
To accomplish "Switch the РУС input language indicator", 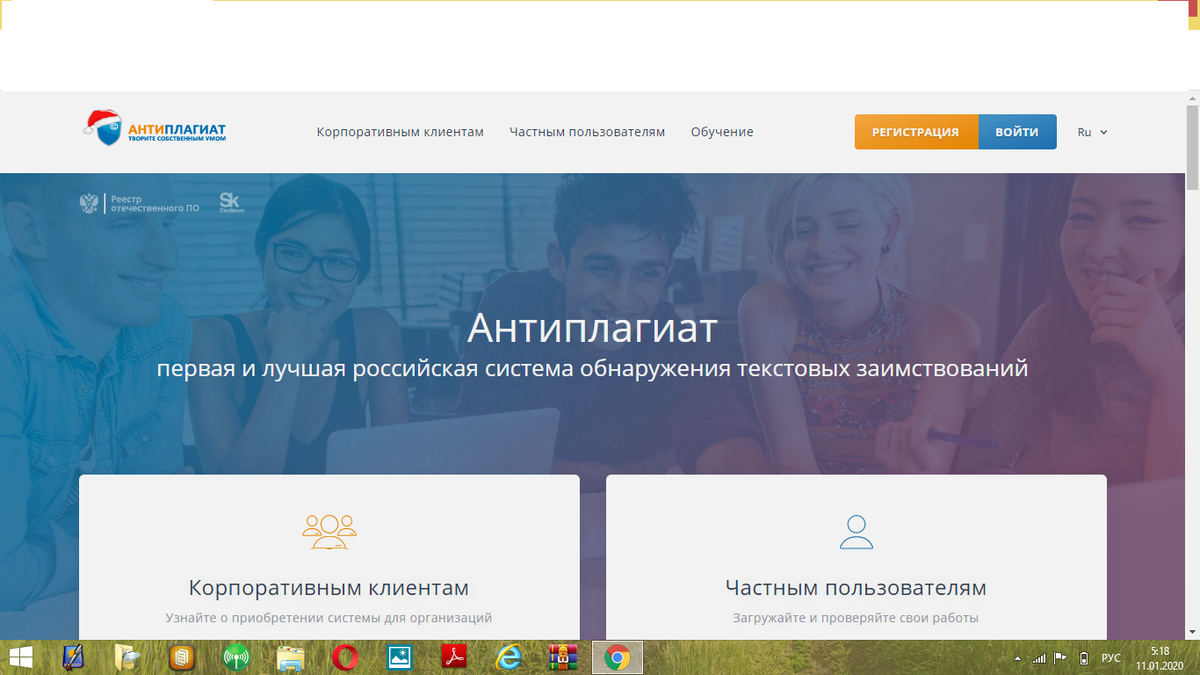I will pos(1110,658).
